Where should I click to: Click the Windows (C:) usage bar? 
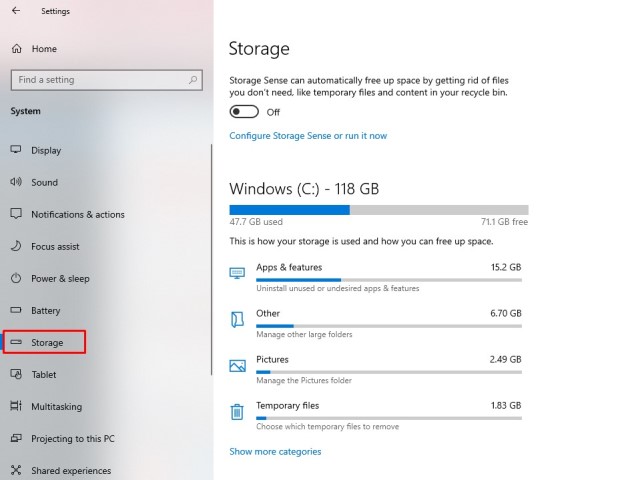pos(379,210)
